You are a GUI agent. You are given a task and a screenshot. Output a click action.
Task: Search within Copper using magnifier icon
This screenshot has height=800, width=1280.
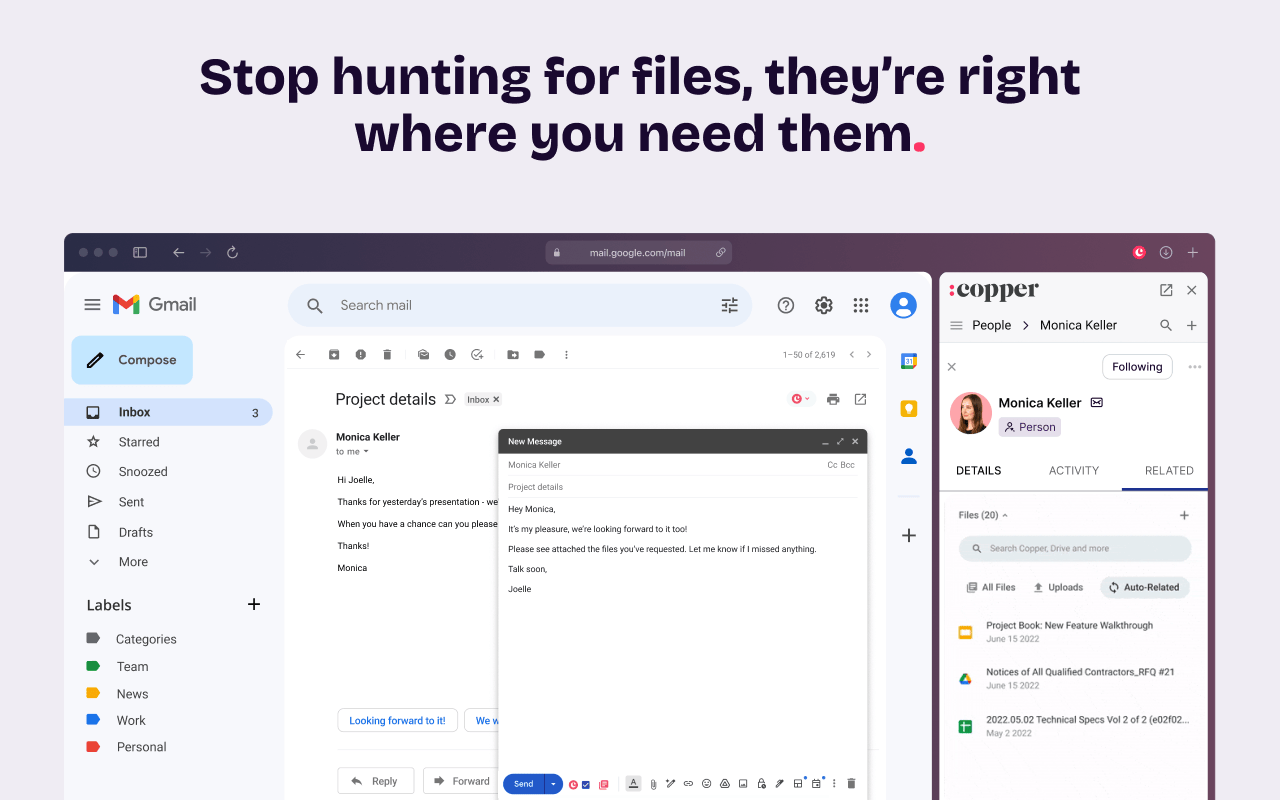1166,325
